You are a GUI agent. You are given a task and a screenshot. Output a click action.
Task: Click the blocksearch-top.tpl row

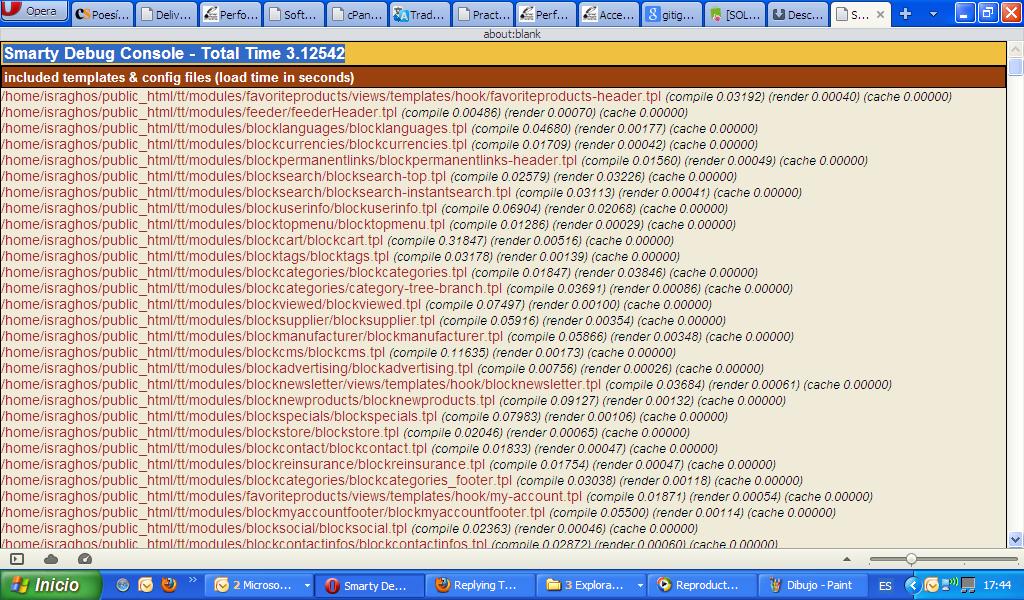pos(369,176)
